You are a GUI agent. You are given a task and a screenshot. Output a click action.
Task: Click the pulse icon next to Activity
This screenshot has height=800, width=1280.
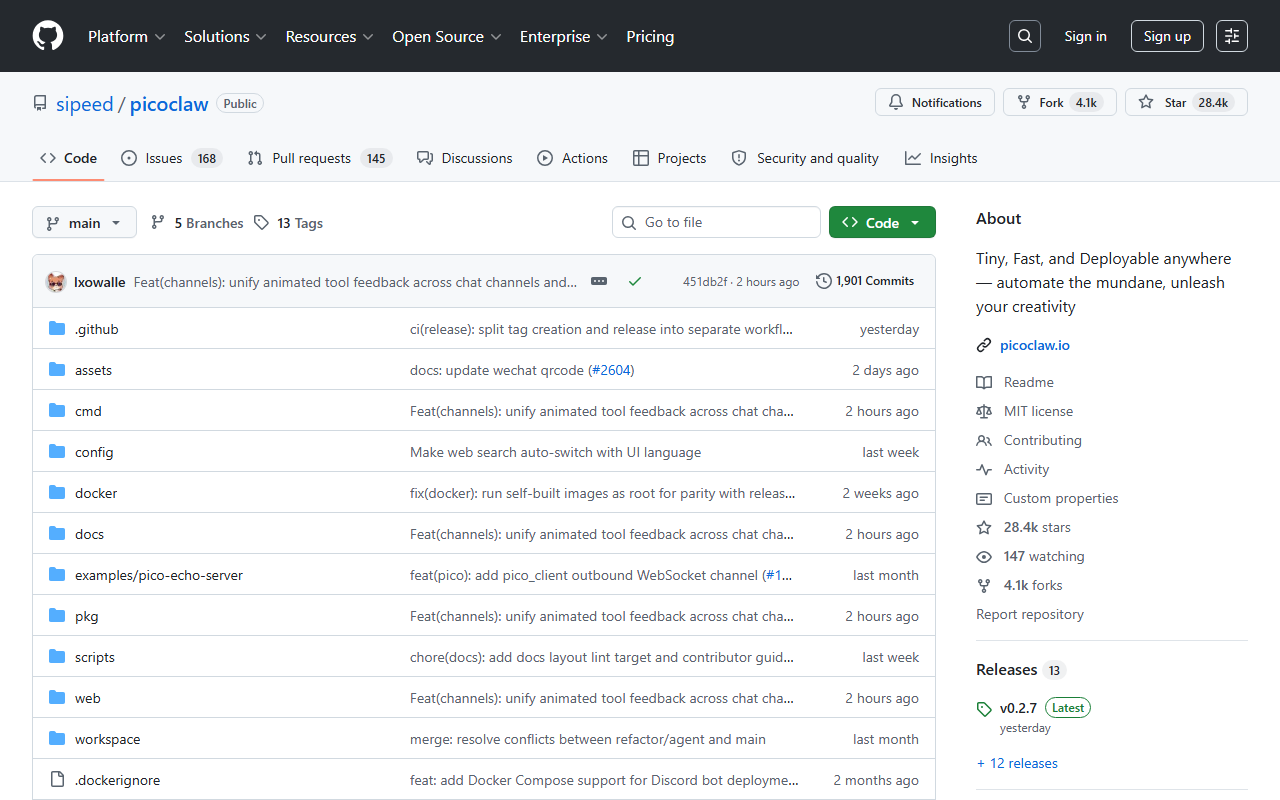point(984,469)
